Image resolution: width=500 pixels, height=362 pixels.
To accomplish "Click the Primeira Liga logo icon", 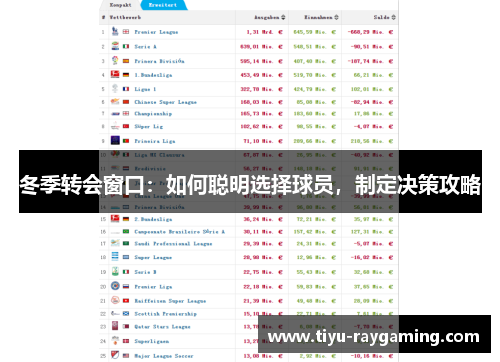I will (x=115, y=141).
